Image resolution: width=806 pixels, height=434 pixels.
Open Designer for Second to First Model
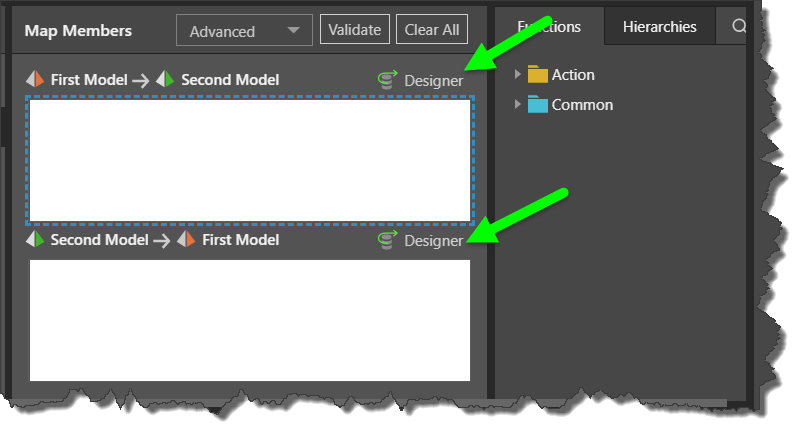click(x=433, y=240)
